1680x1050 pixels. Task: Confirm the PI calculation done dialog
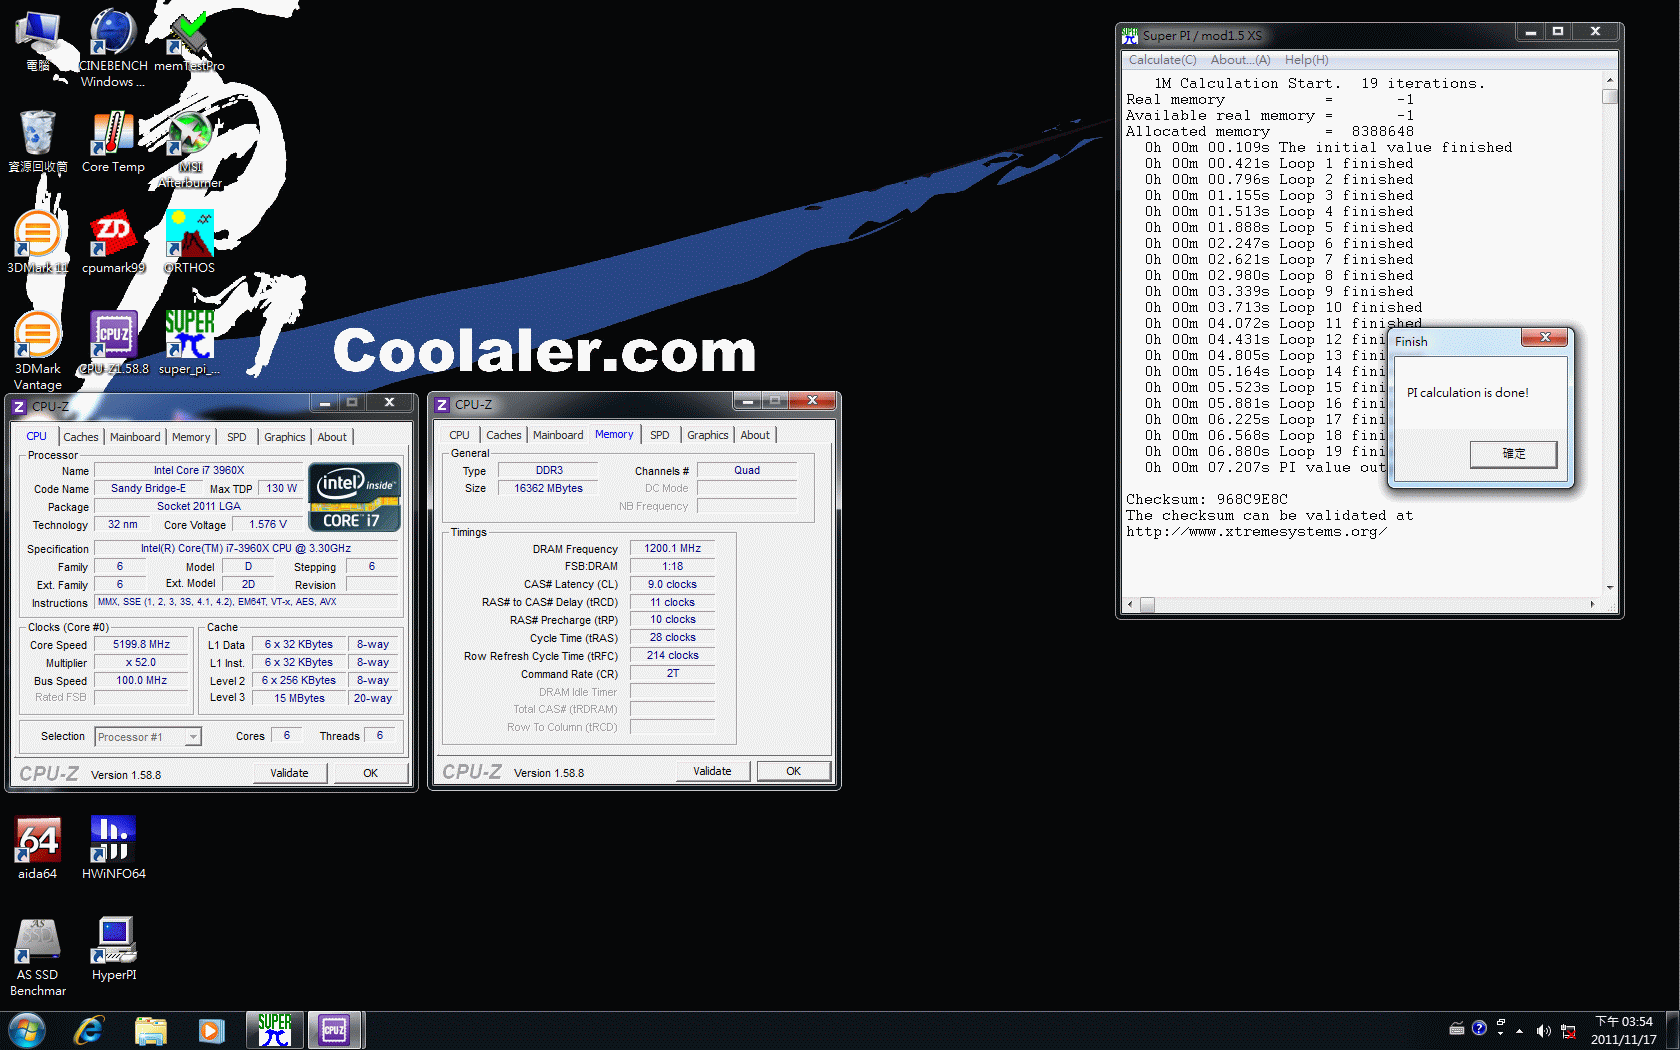click(1513, 454)
